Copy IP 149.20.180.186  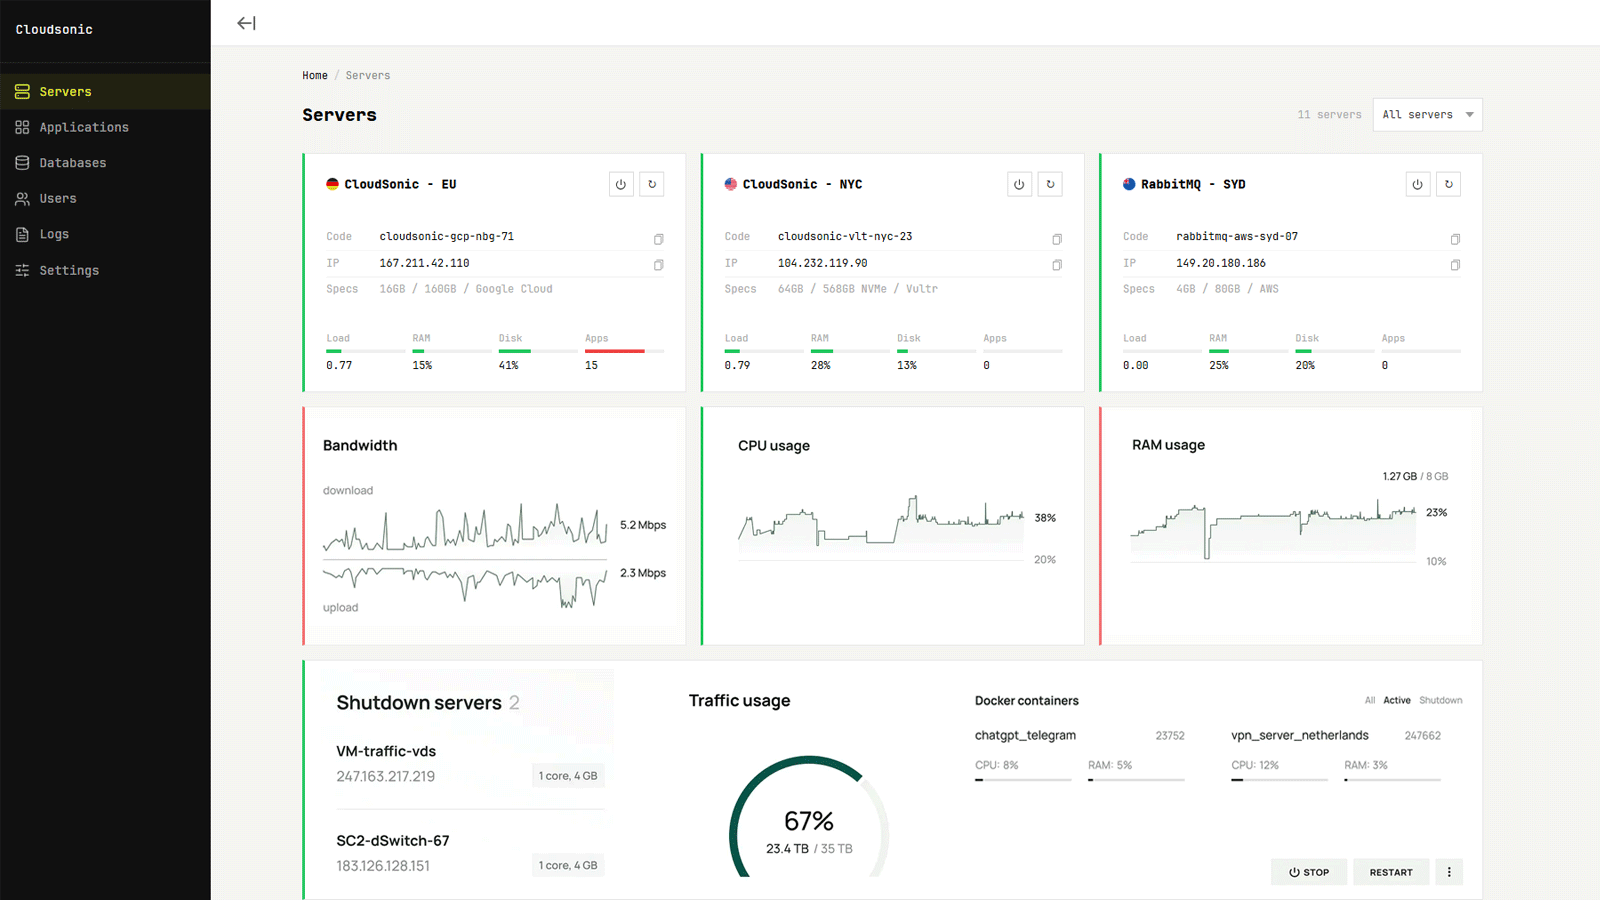pos(1455,265)
